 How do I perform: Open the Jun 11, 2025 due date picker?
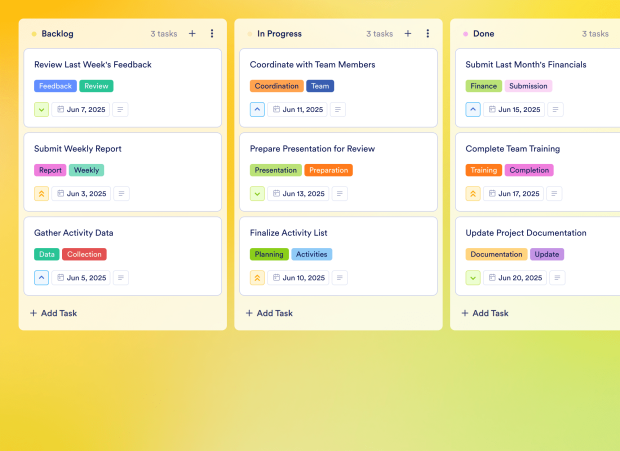297,110
